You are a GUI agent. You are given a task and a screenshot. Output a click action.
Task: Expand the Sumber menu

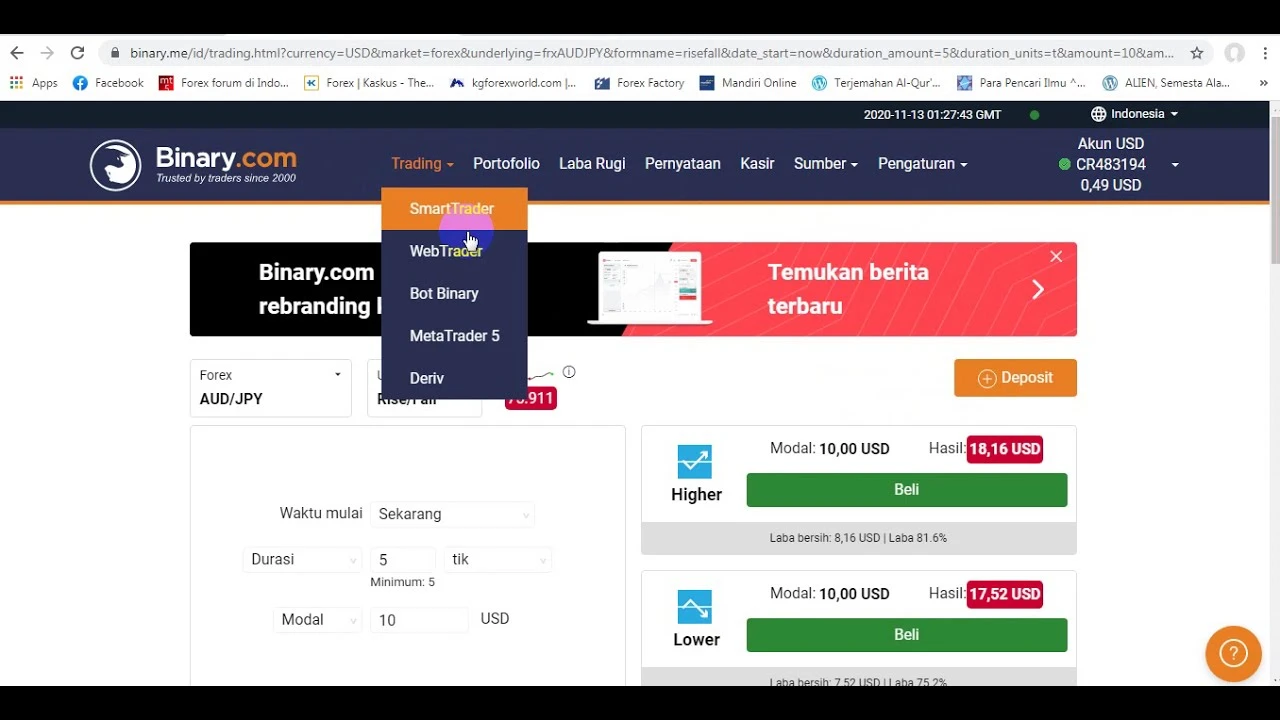click(826, 164)
